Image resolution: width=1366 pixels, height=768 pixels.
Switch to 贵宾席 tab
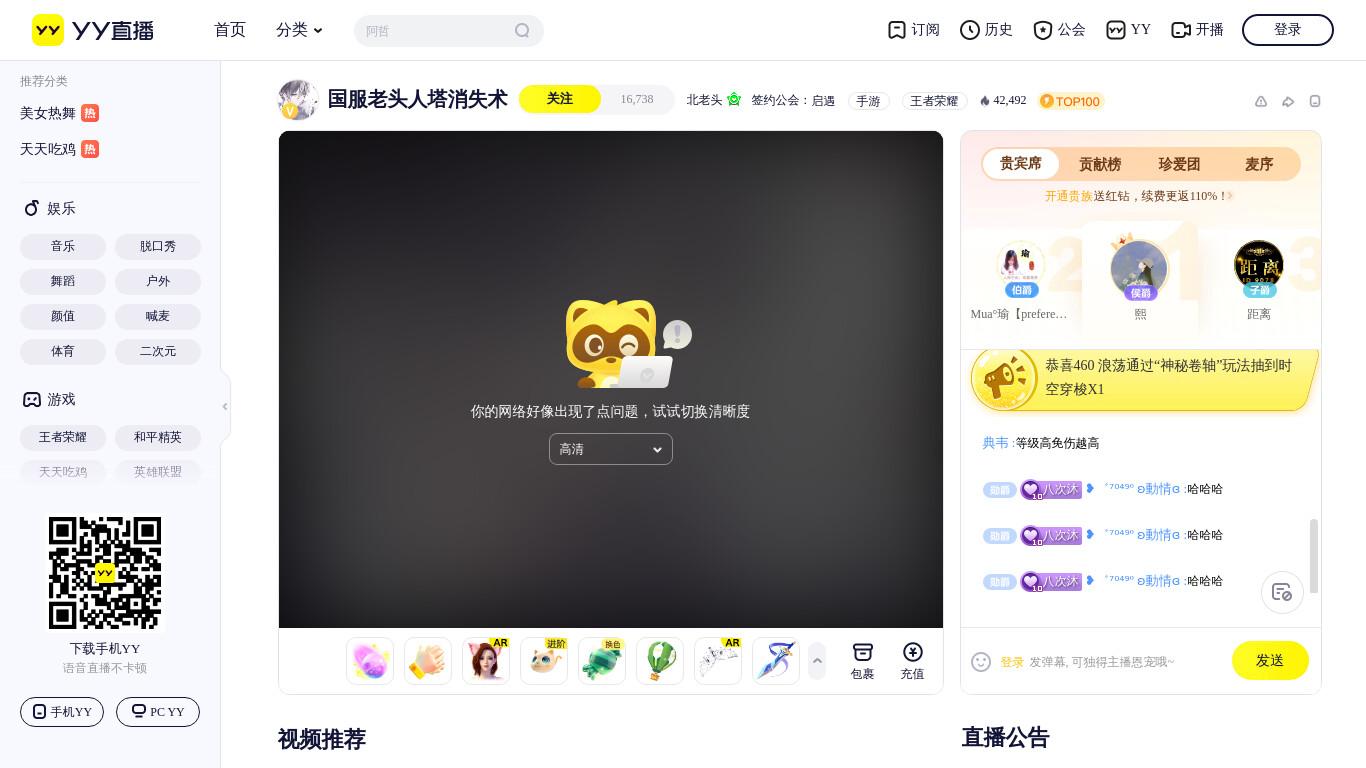1021,164
